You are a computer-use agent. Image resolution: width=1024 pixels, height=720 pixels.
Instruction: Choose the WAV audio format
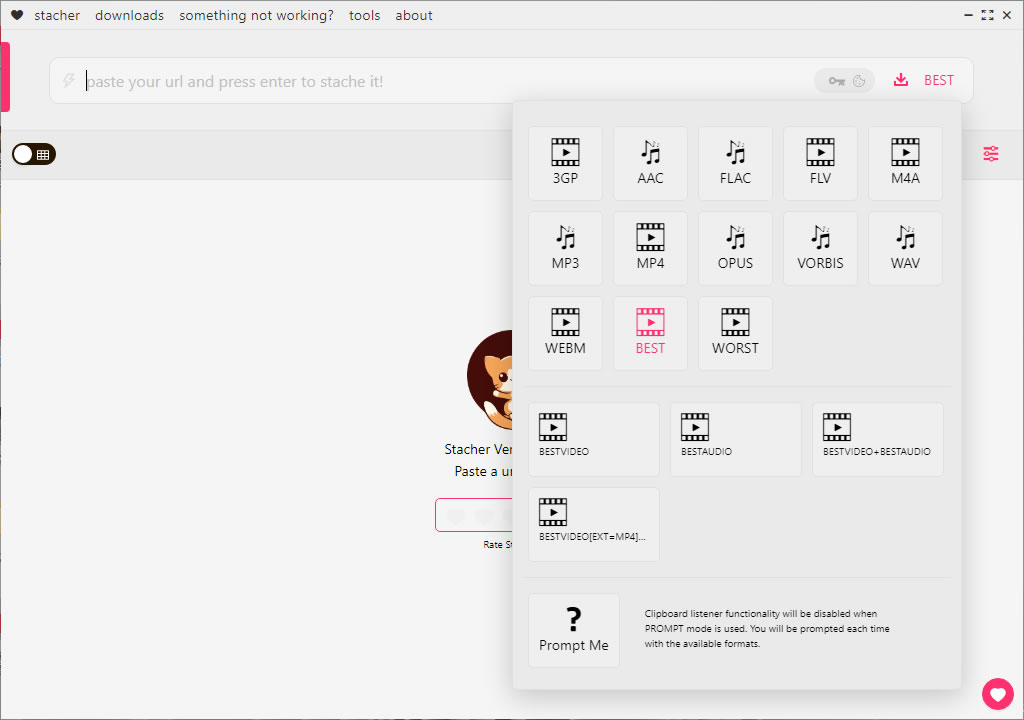pyautogui.click(x=905, y=248)
